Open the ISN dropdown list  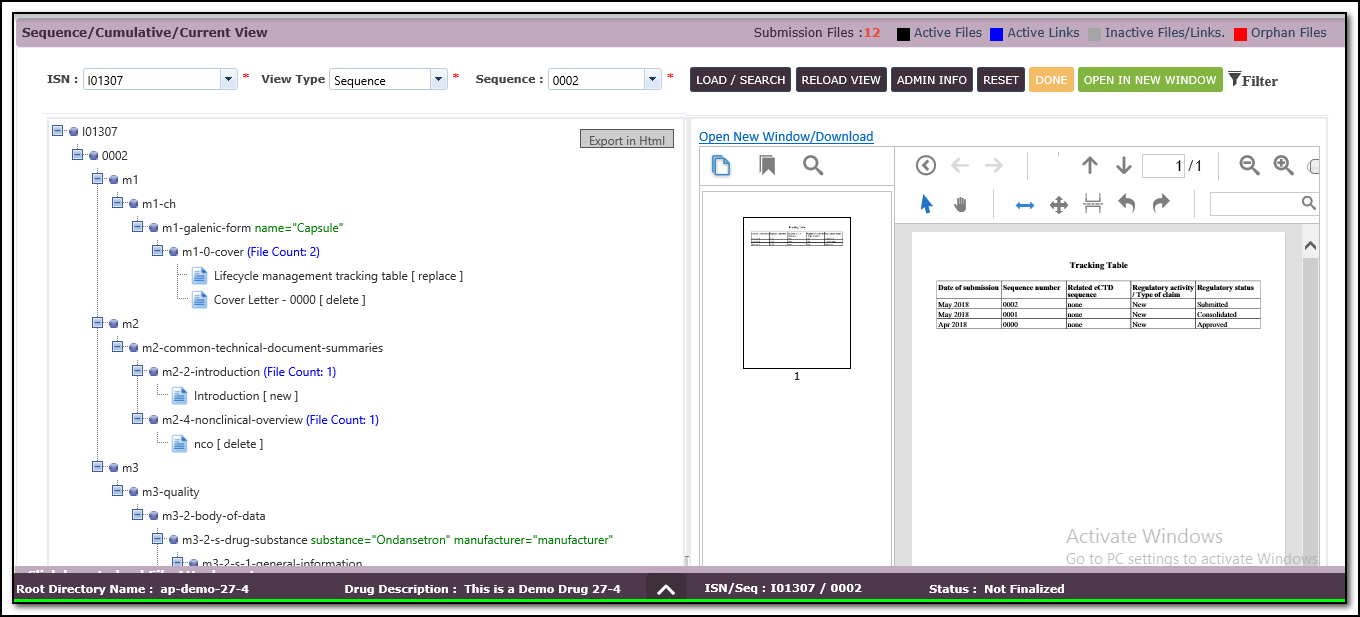228,80
